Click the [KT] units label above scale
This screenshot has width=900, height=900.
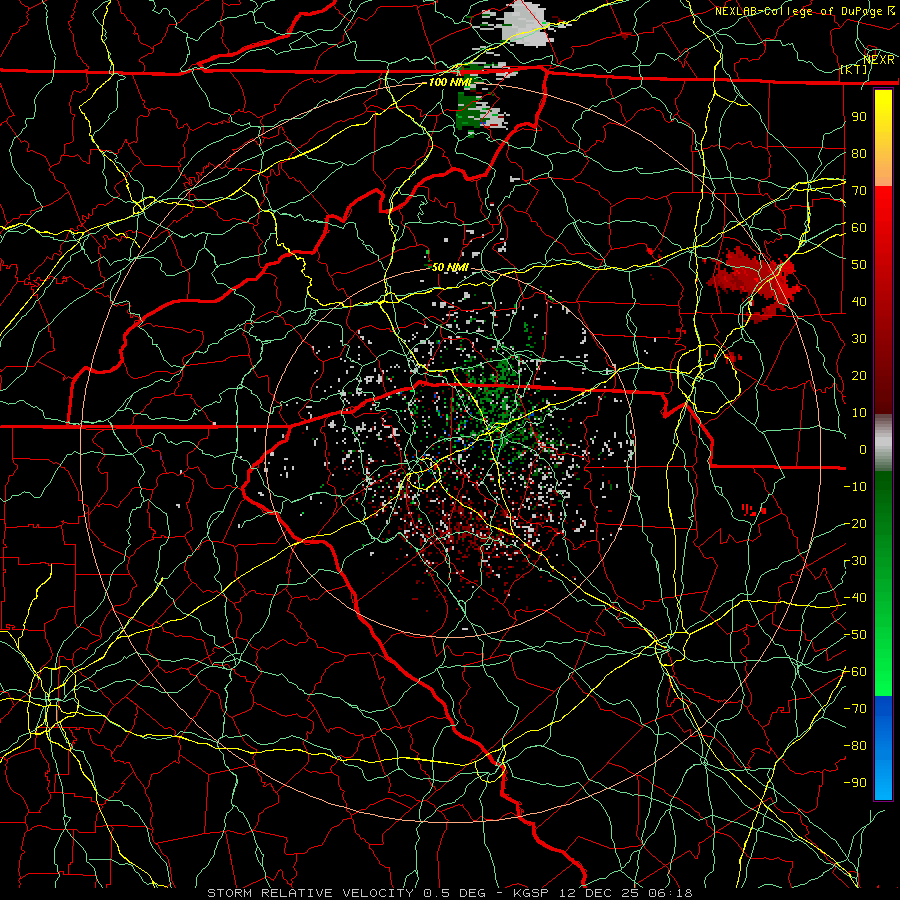pos(854,69)
